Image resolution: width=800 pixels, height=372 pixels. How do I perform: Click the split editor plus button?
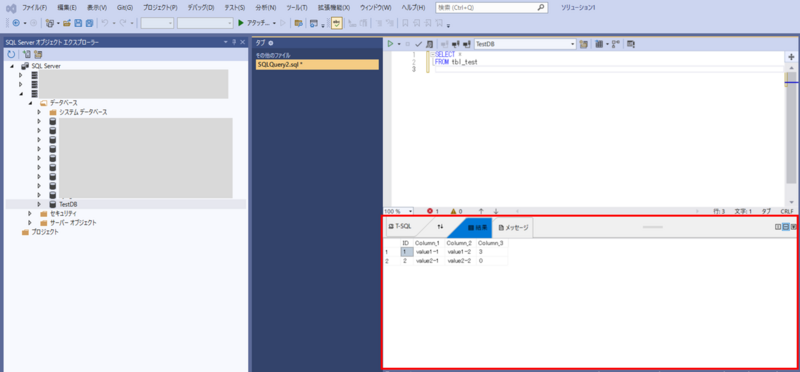[x=791, y=57]
